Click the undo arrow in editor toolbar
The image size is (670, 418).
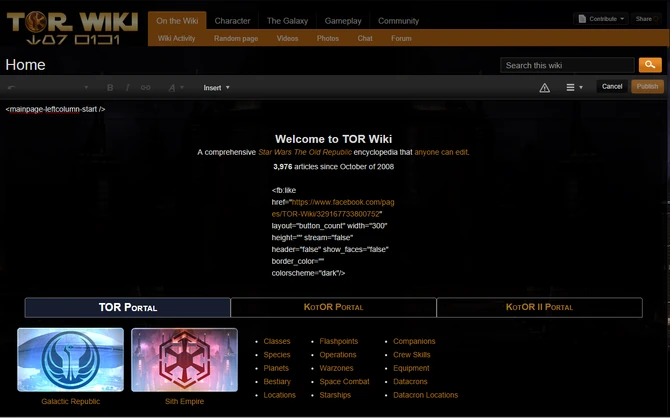[12, 87]
